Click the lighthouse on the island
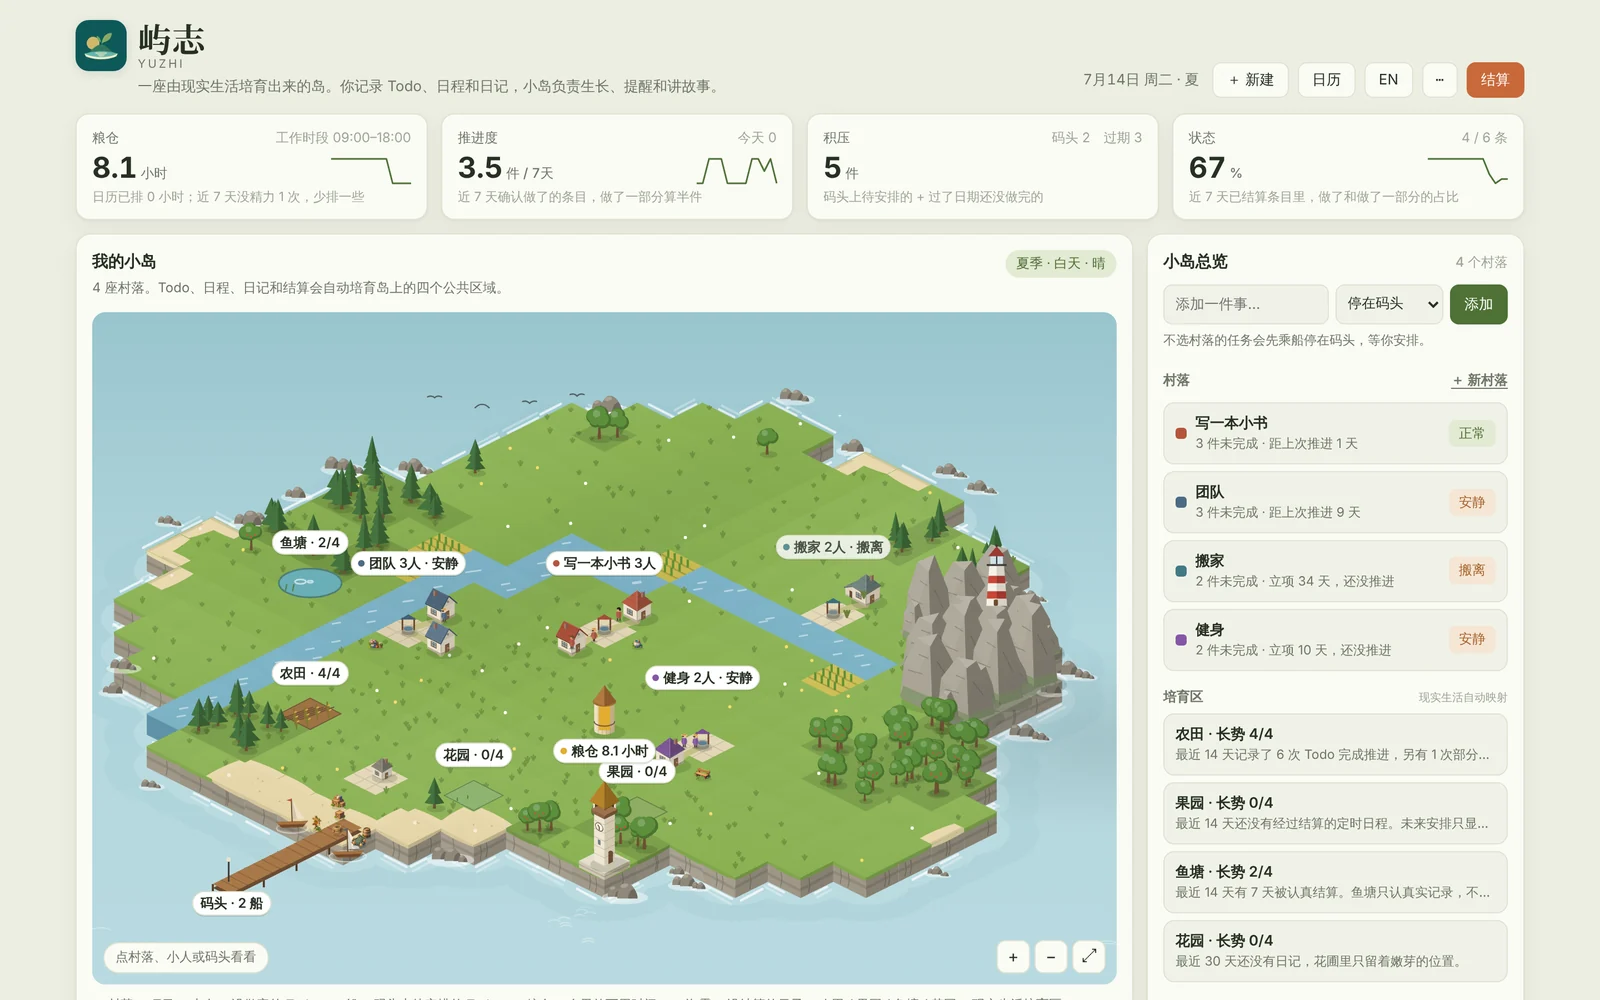Viewport: 1600px width, 1000px height. coord(996,575)
